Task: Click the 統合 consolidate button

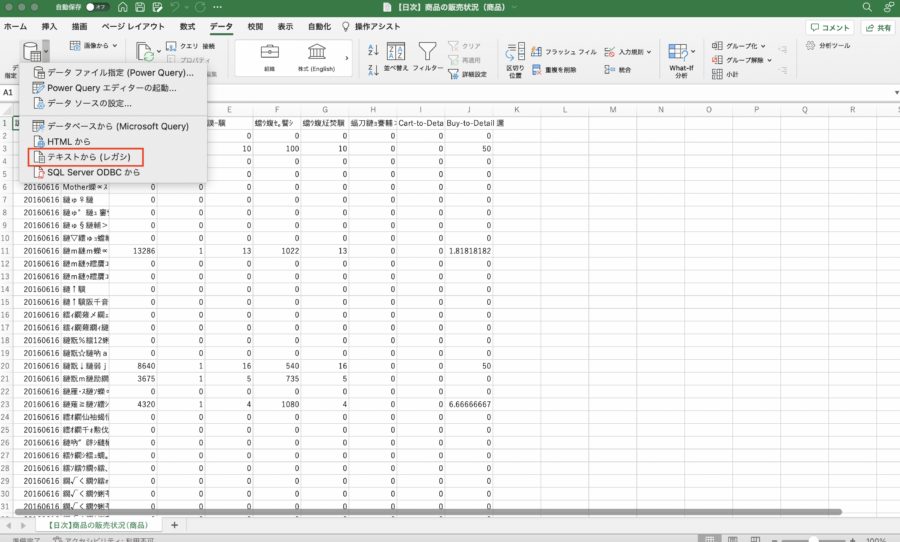Action: (x=618, y=69)
